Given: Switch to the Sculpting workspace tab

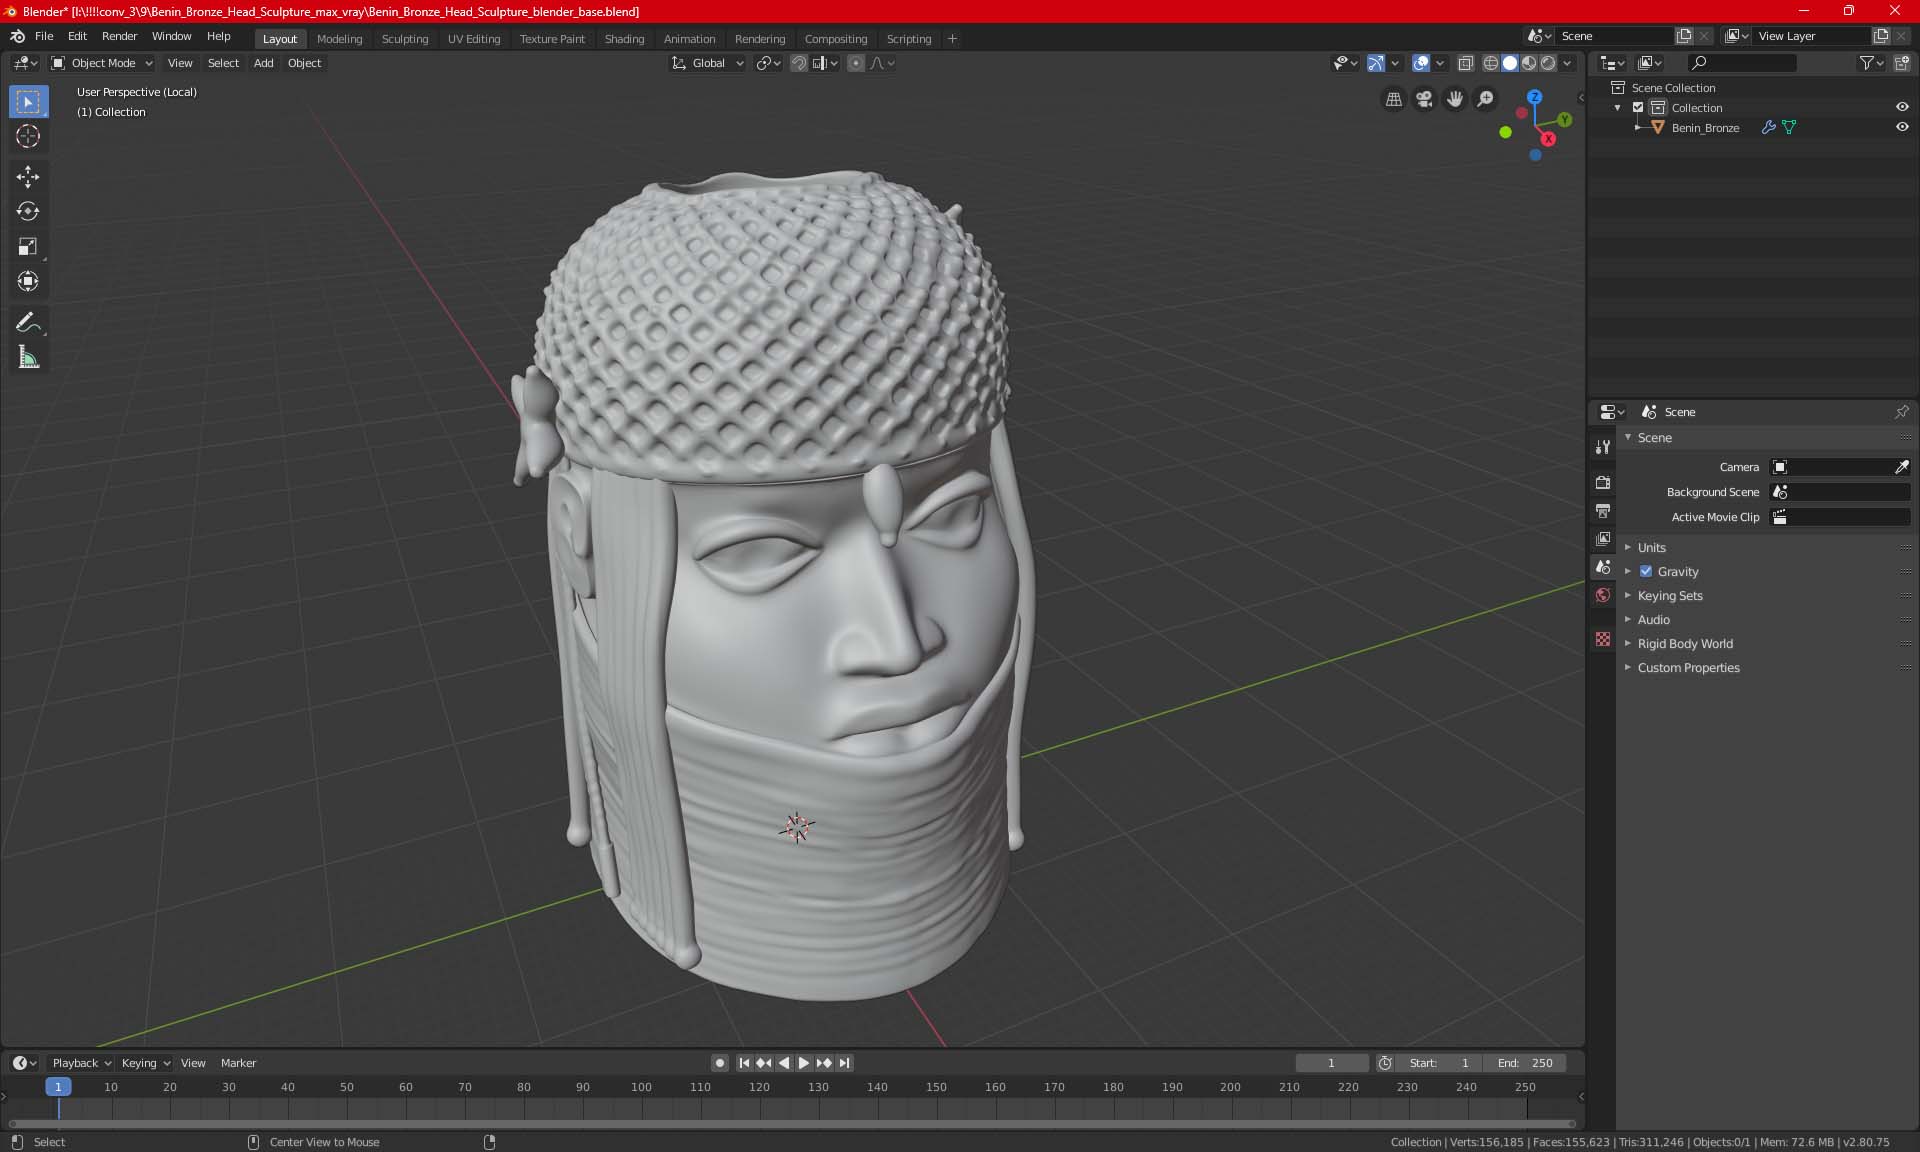Looking at the screenshot, I should [x=405, y=39].
